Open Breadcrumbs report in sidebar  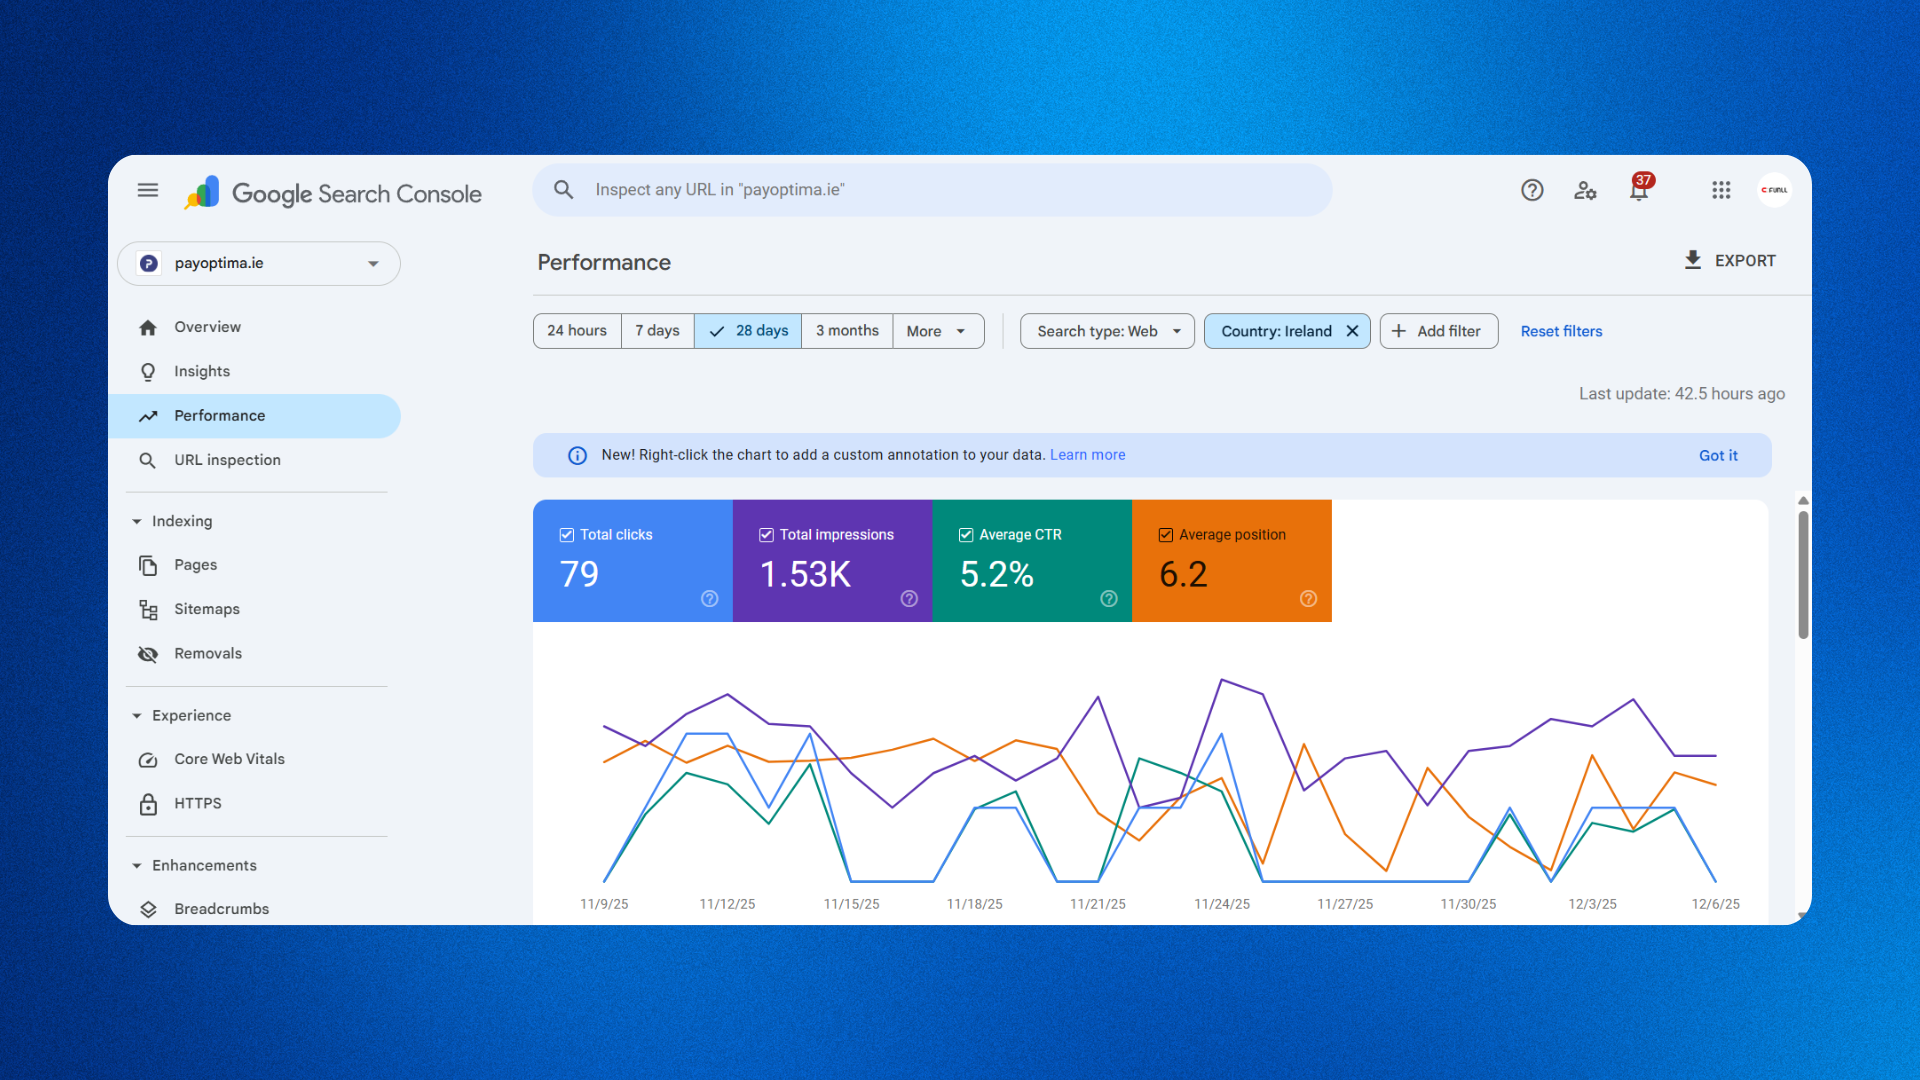tap(254, 909)
